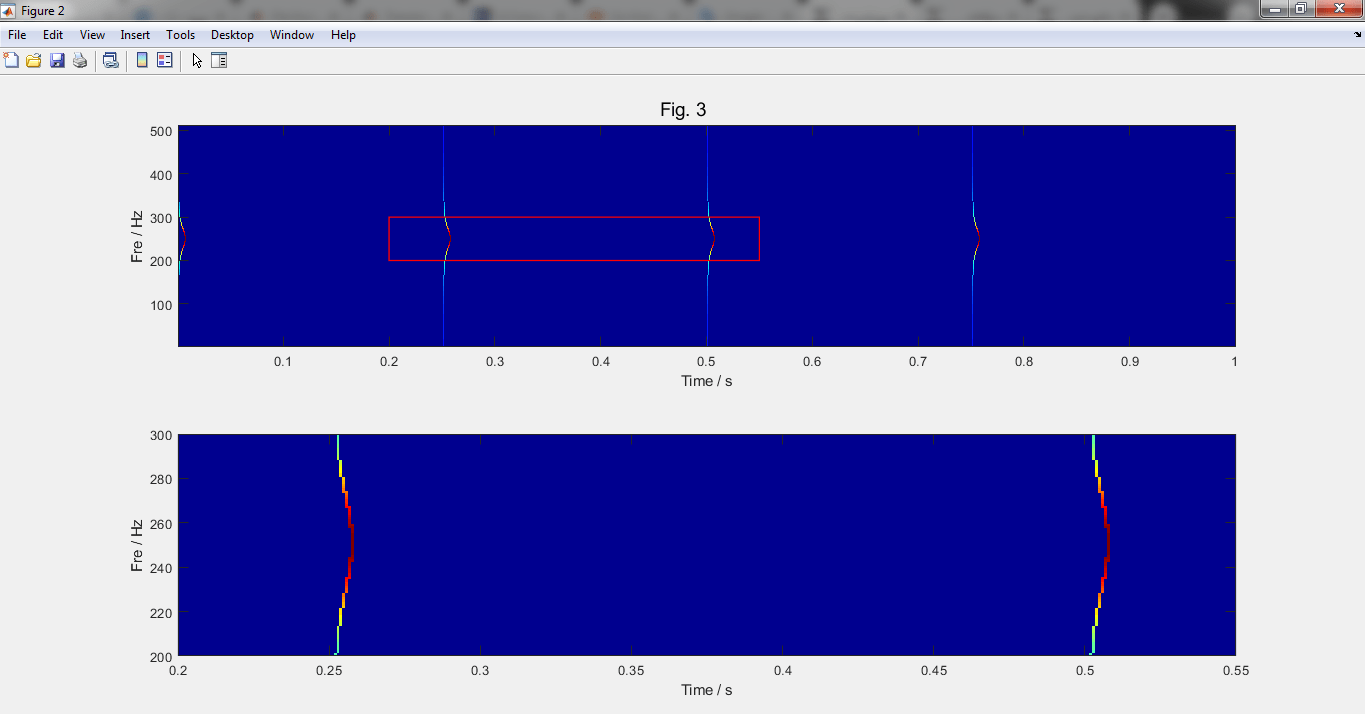Viewport: 1365px width, 714px height.
Task: Click the red curved ridge near 0.25 s lower plot
Action: [350, 545]
